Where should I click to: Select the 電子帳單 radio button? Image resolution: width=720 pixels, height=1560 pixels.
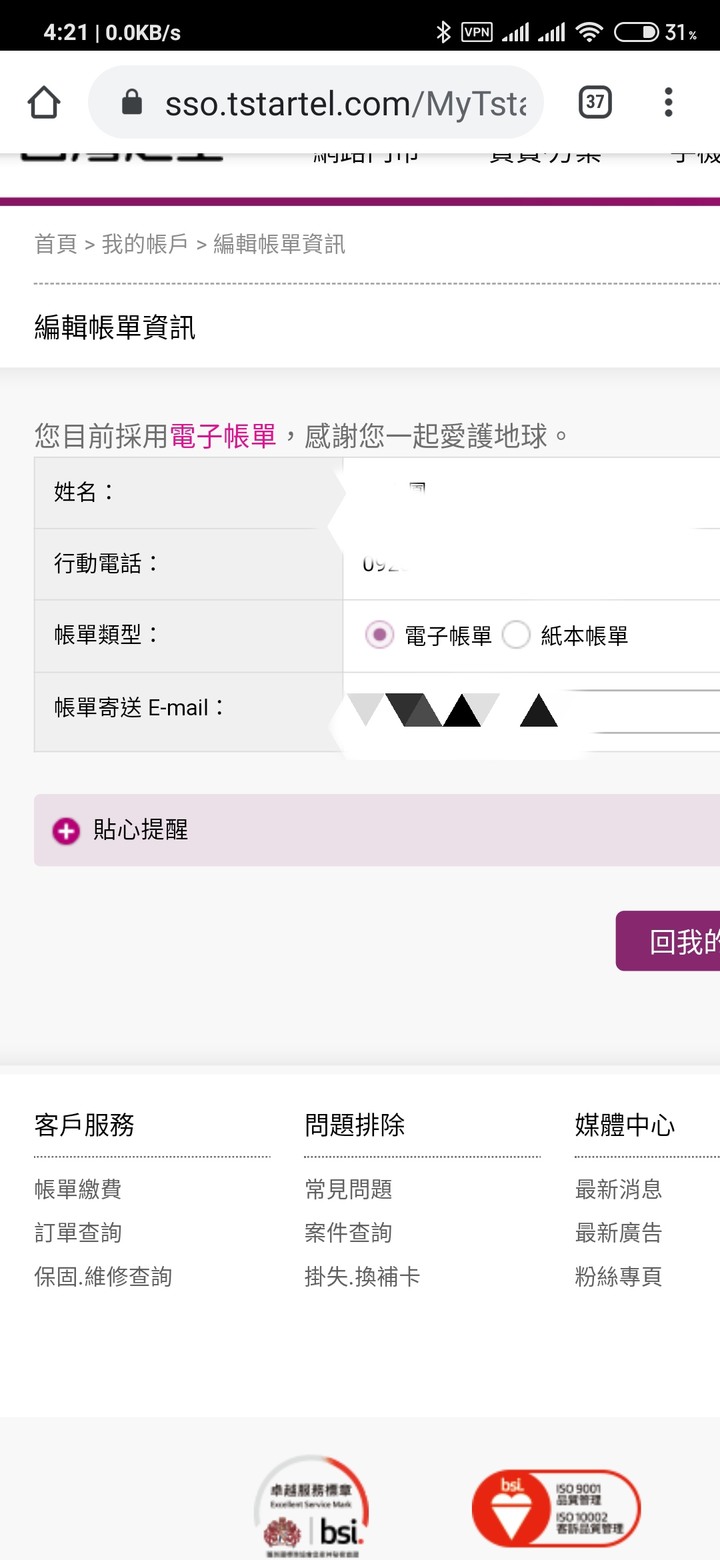(x=379, y=635)
